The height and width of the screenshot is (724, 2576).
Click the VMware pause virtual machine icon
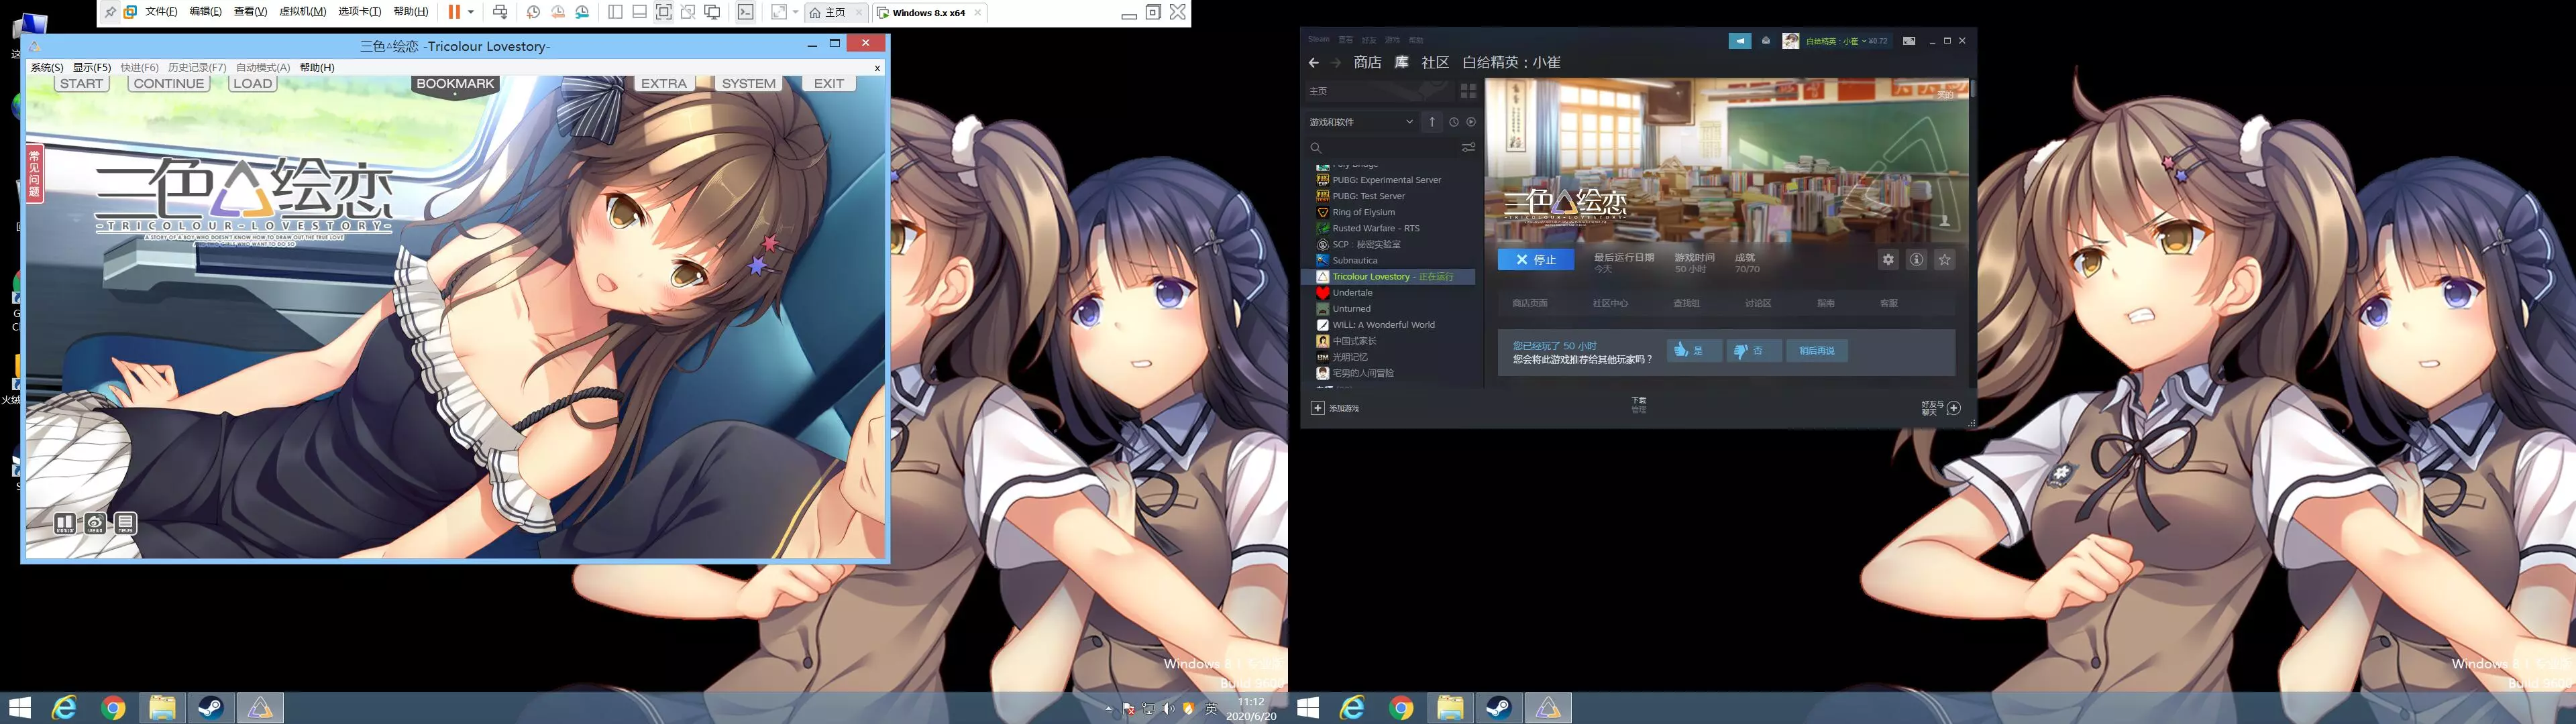[x=454, y=12]
